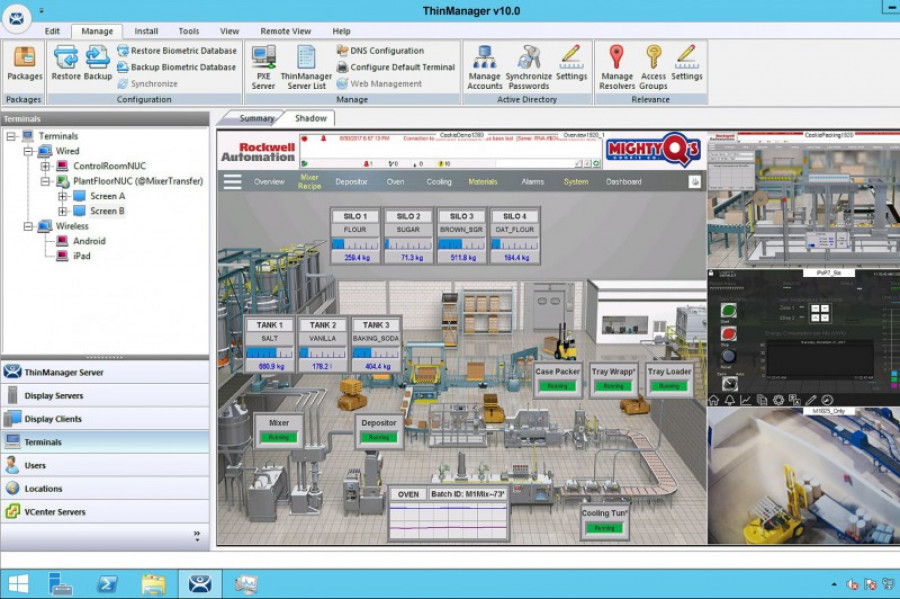Click the green start button in shadow view
The image size is (900, 599).
click(x=728, y=310)
